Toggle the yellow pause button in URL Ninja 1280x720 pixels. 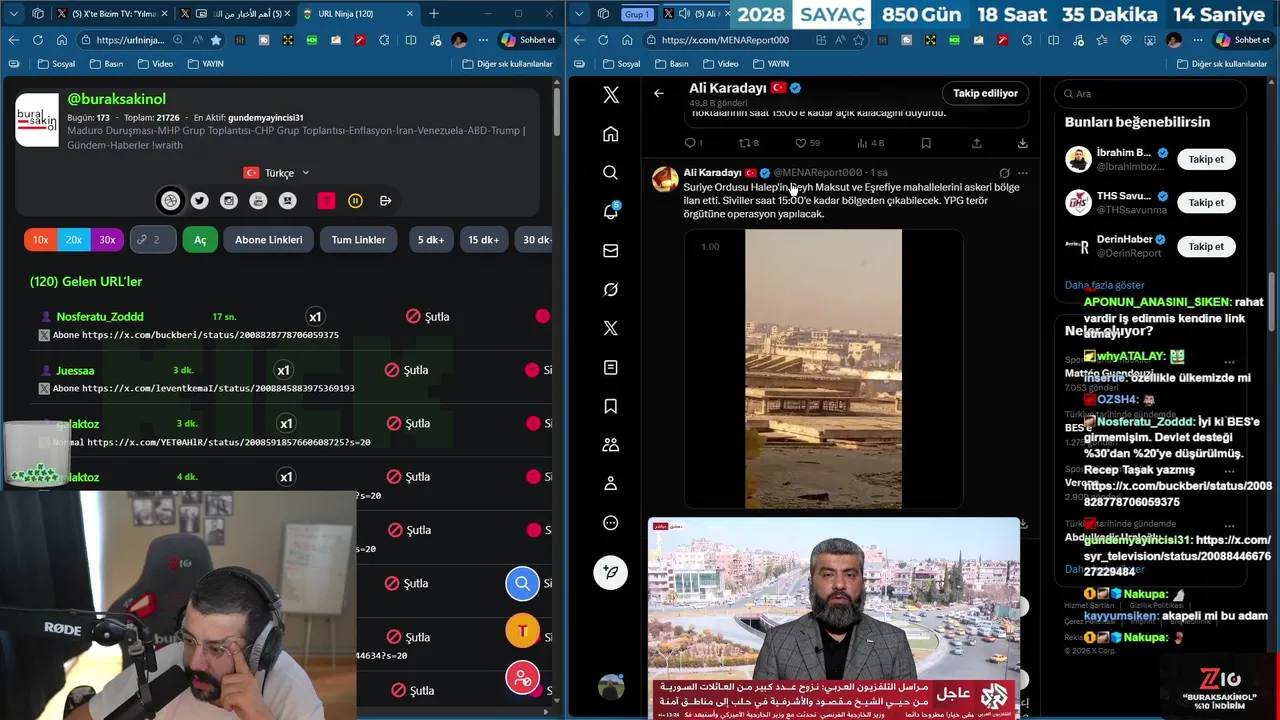pyautogui.click(x=355, y=201)
